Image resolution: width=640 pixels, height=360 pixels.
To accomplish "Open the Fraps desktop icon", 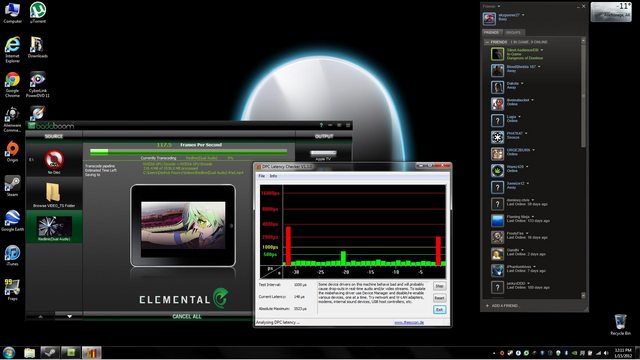I will (12, 289).
